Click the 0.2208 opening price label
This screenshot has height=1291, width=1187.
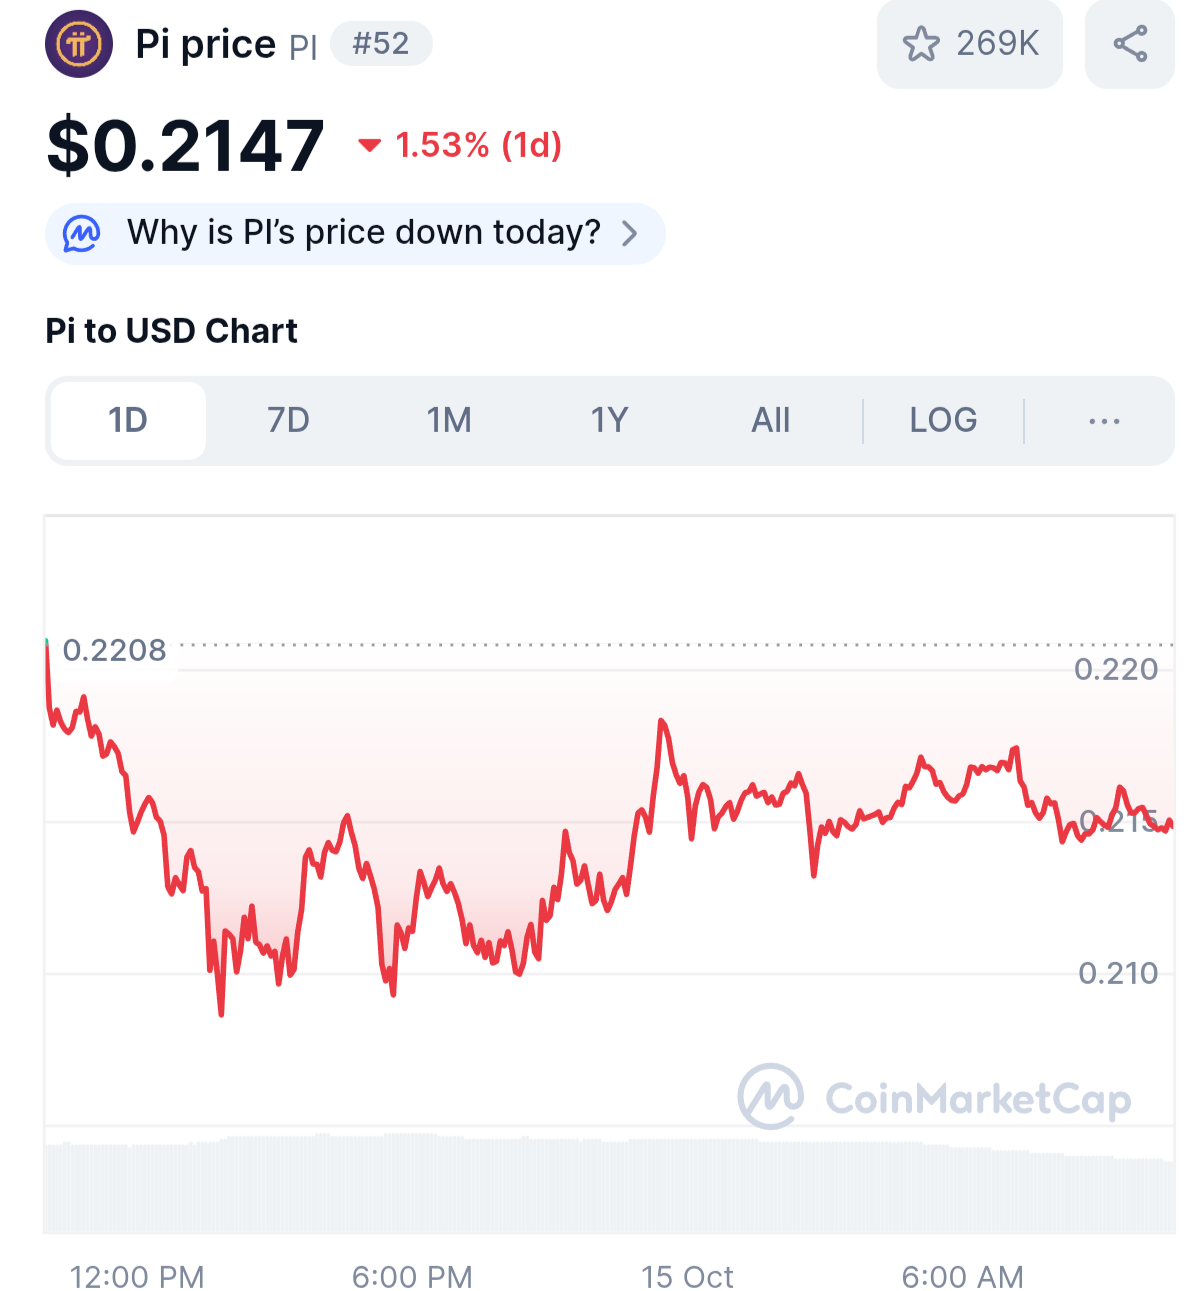[x=115, y=651]
